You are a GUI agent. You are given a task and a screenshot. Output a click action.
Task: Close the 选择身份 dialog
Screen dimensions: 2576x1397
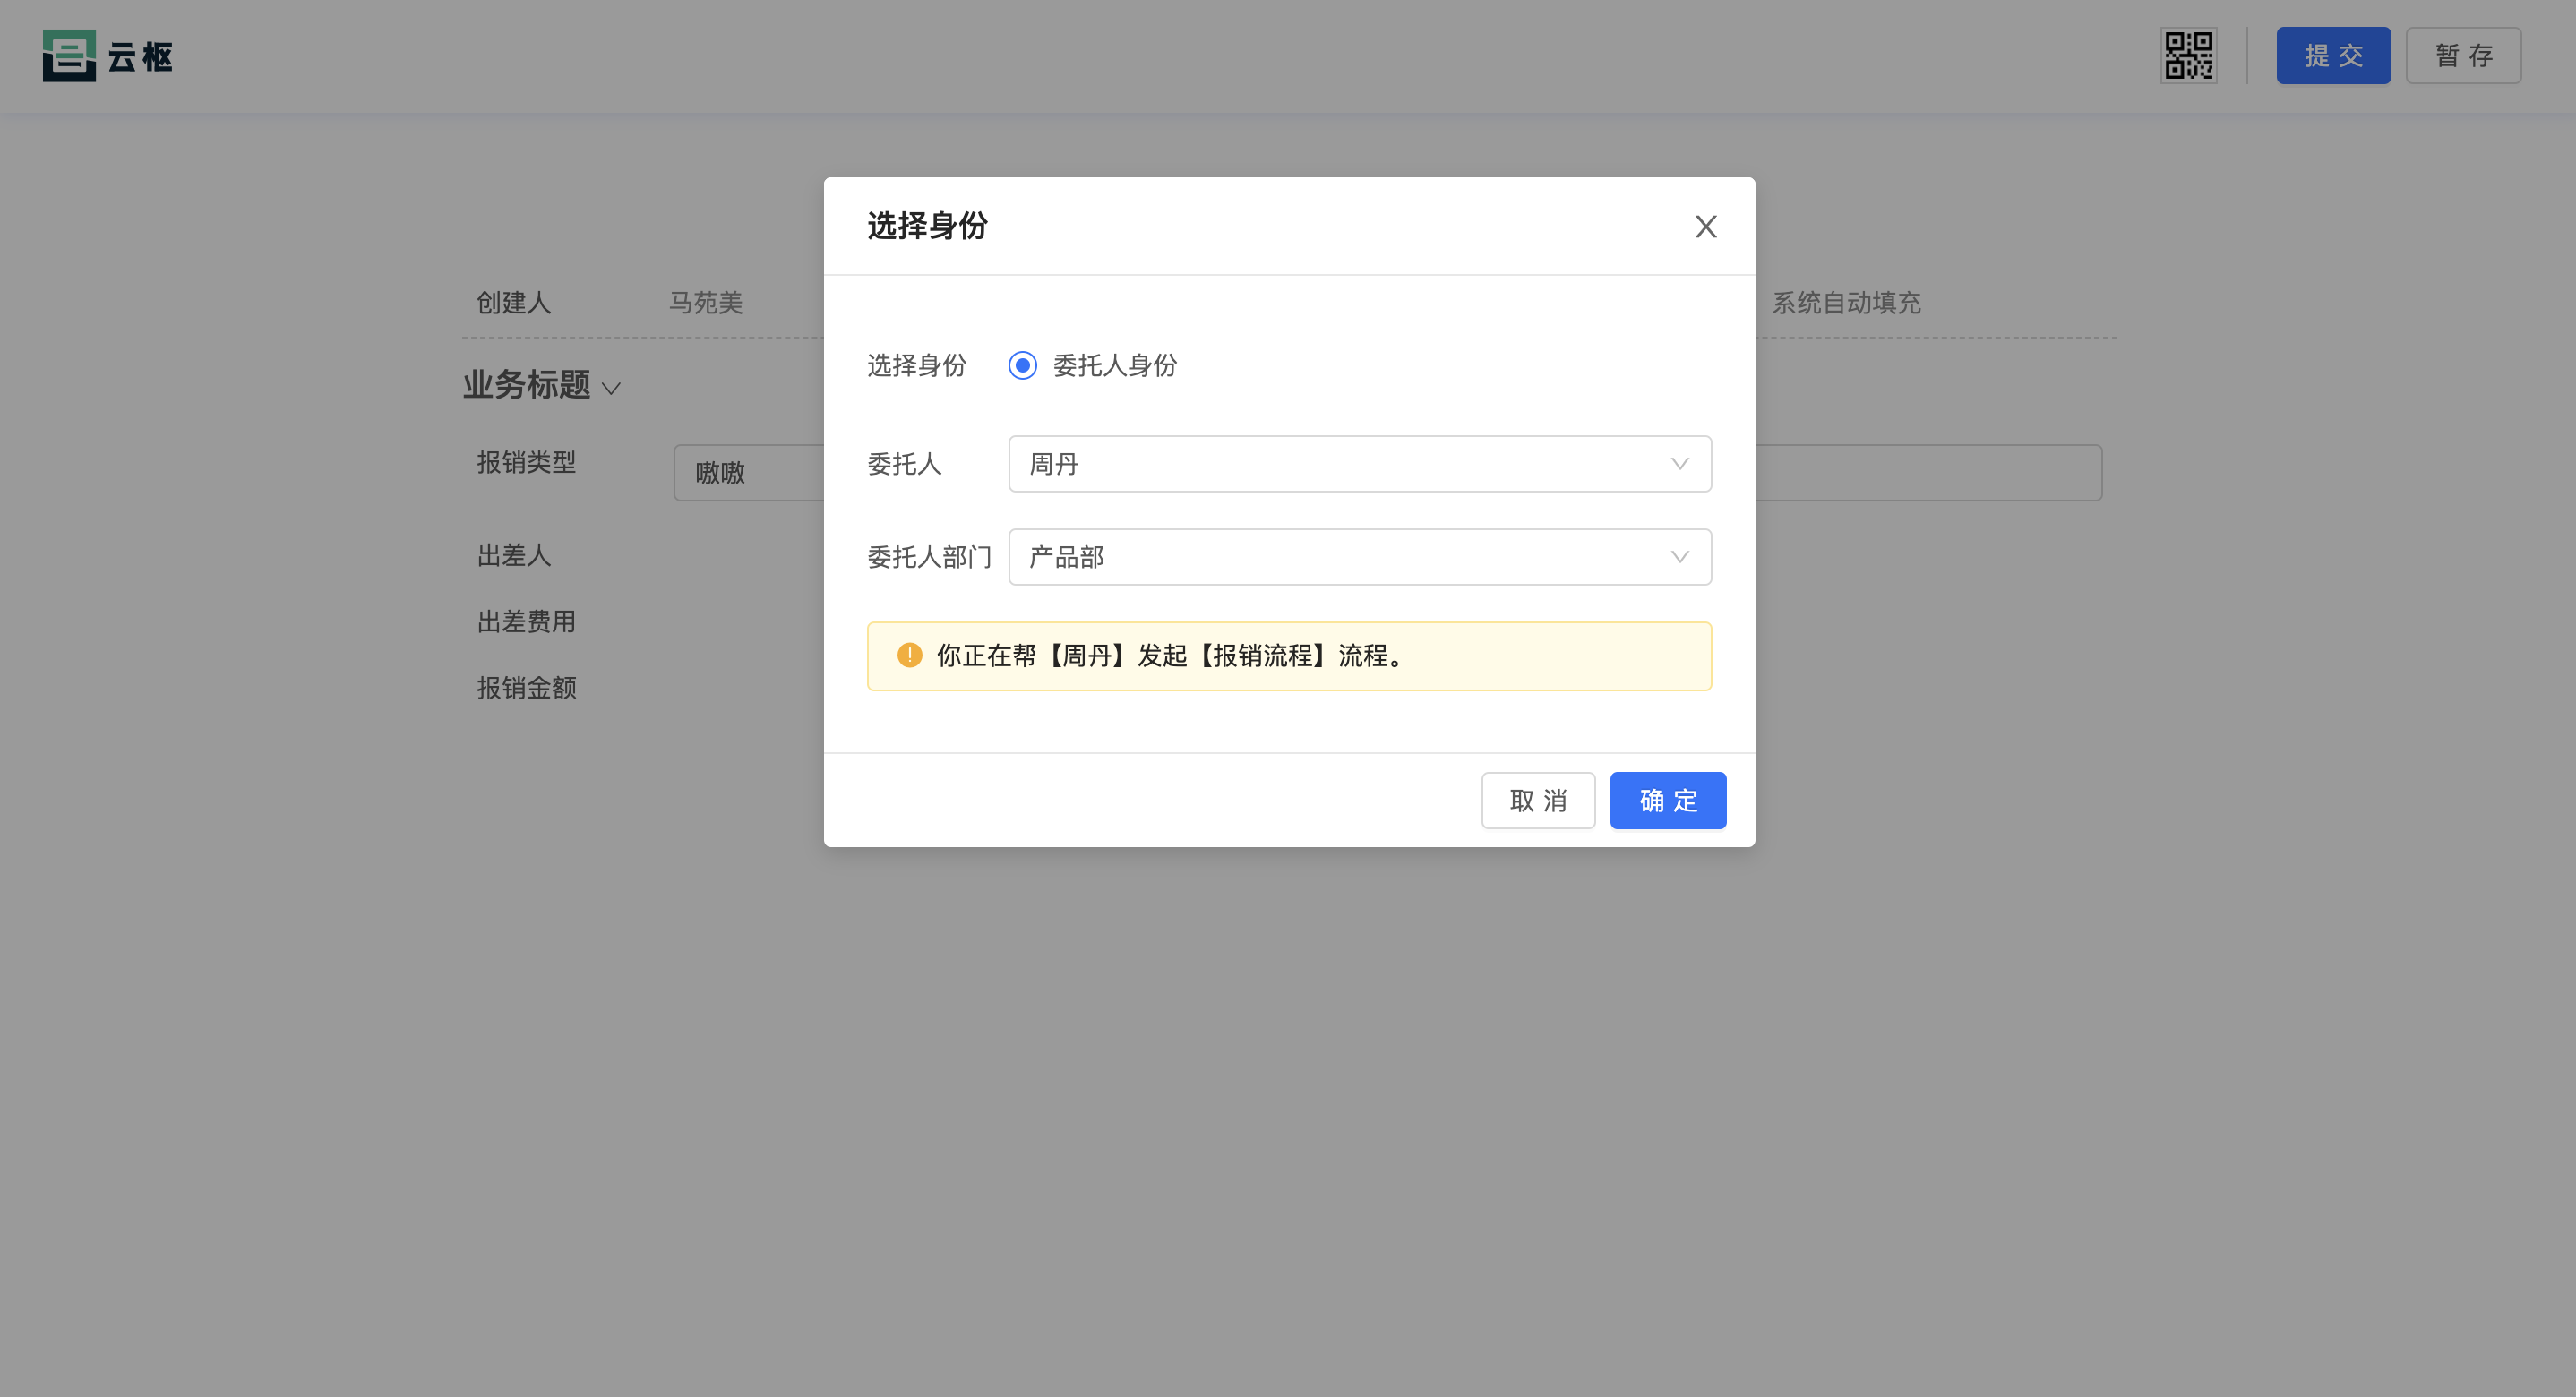click(1705, 227)
